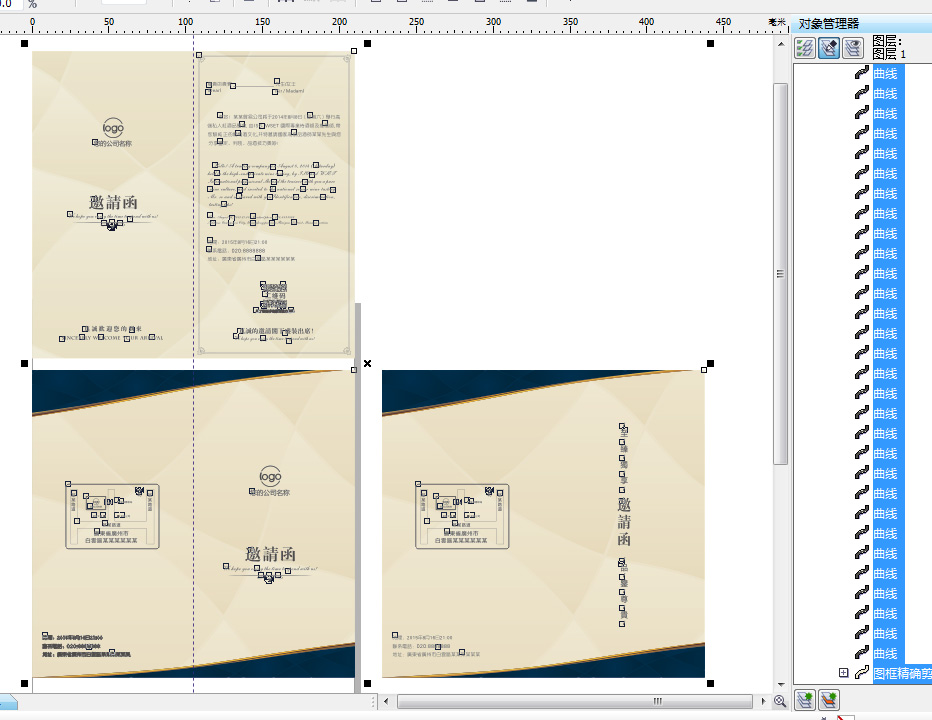Click the middle-right selection handle
Viewport: 932px width, 720px height.
pyautogui.click(x=710, y=363)
